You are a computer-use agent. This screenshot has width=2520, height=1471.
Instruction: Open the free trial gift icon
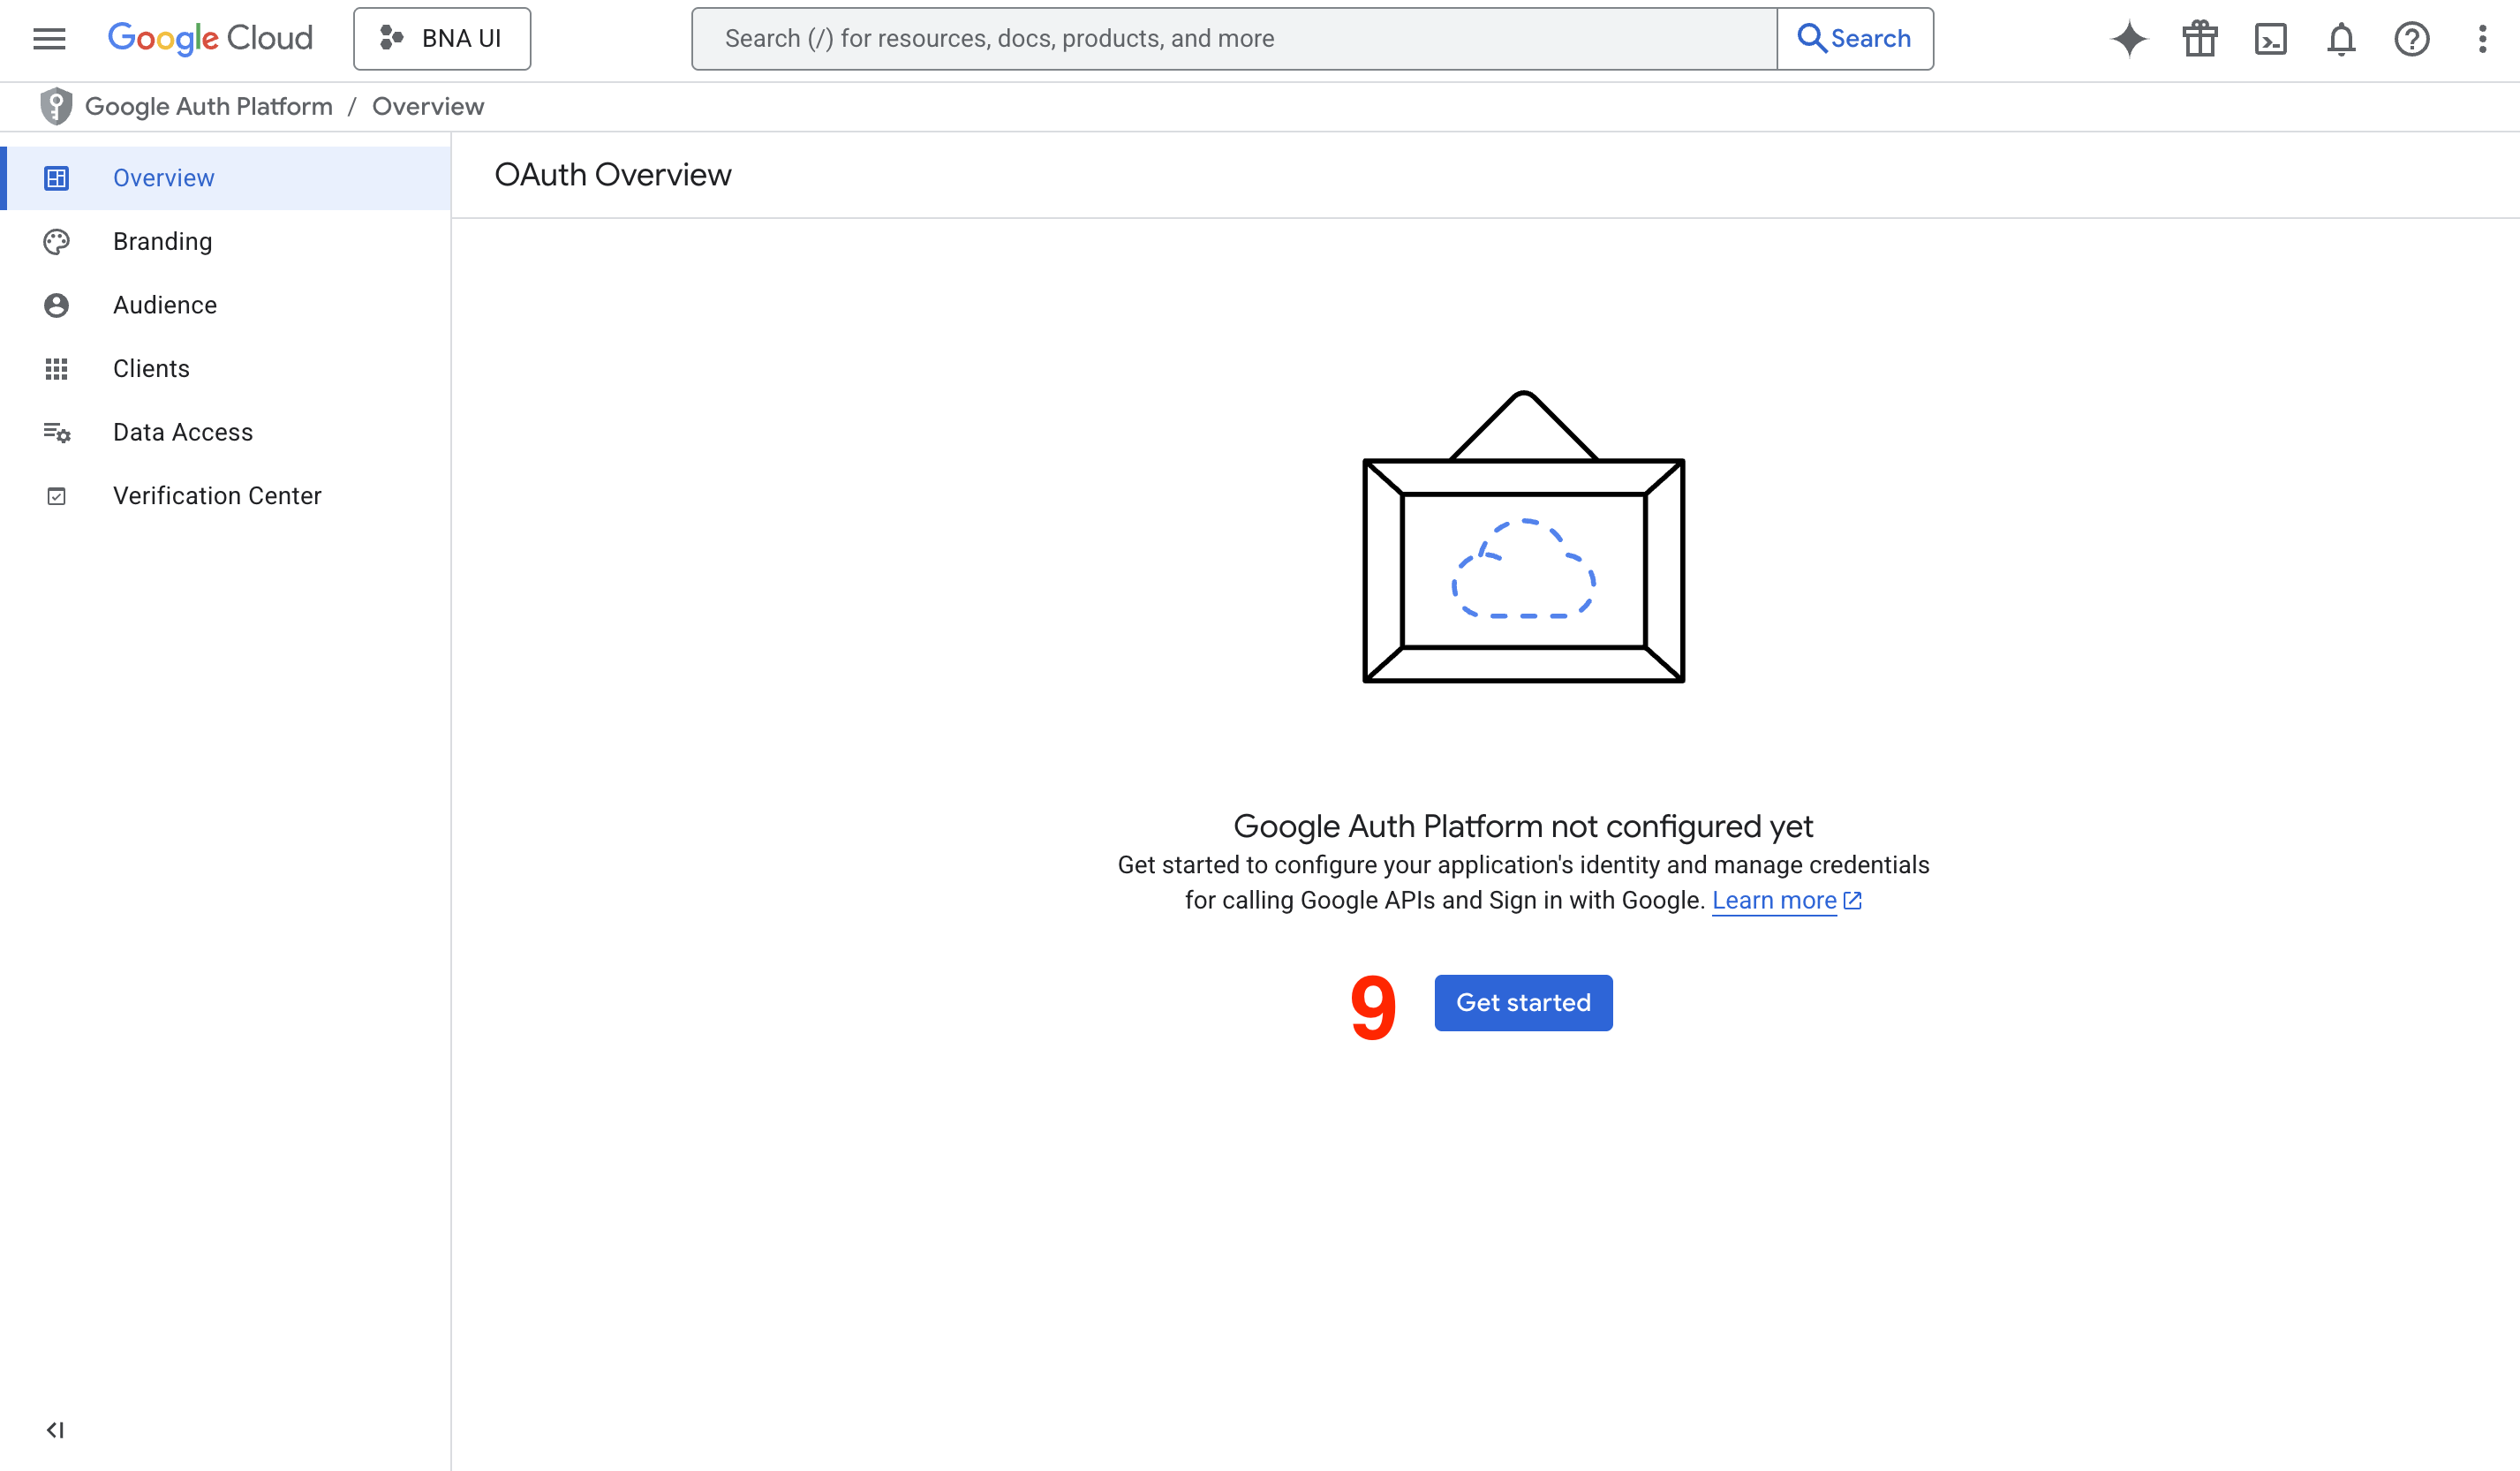pyautogui.click(x=2200, y=39)
